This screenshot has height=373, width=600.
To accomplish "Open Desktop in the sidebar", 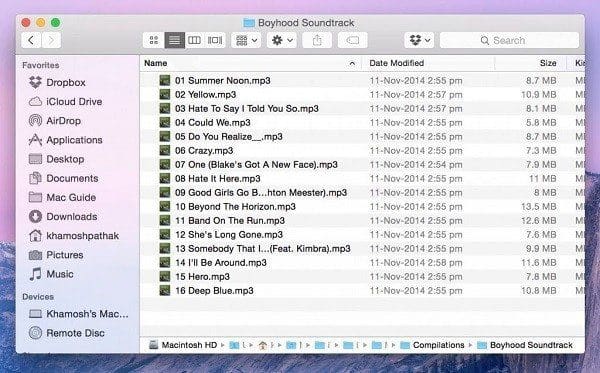I will [x=56, y=159].
